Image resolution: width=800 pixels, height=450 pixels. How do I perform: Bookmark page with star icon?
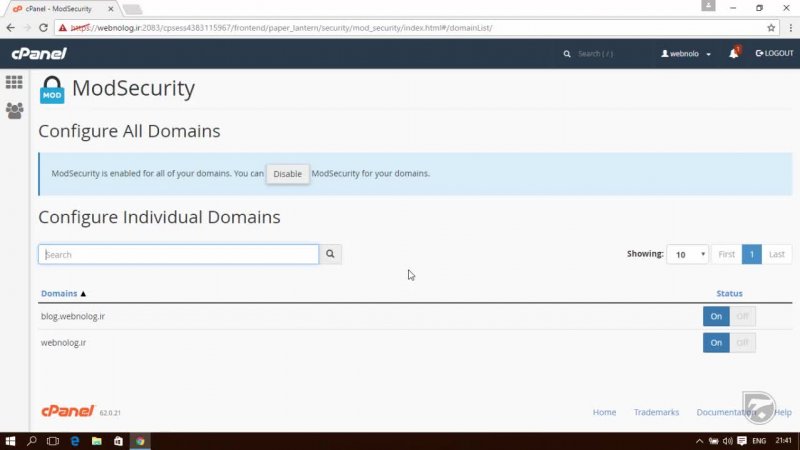coord(771,27)
